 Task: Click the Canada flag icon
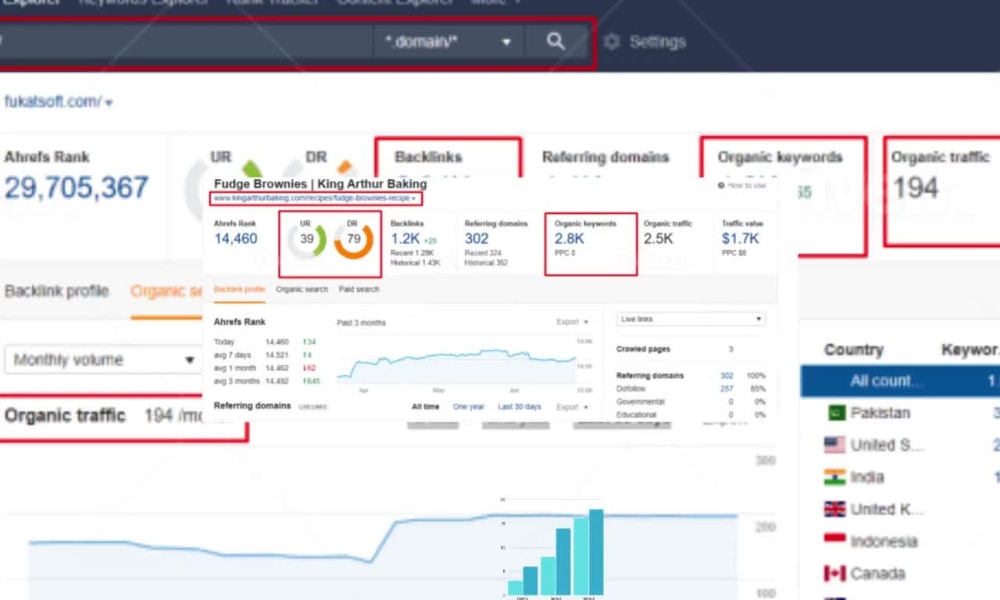tap(834, 573)
